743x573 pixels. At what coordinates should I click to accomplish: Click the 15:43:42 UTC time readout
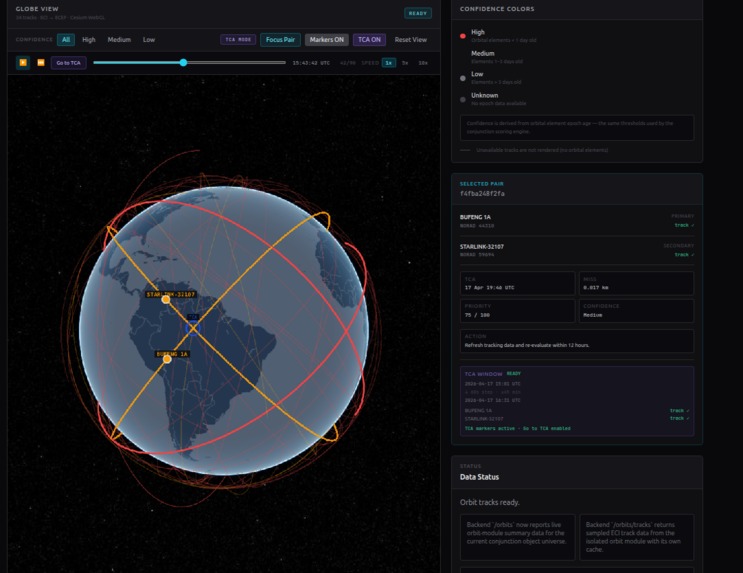point(311,63)
